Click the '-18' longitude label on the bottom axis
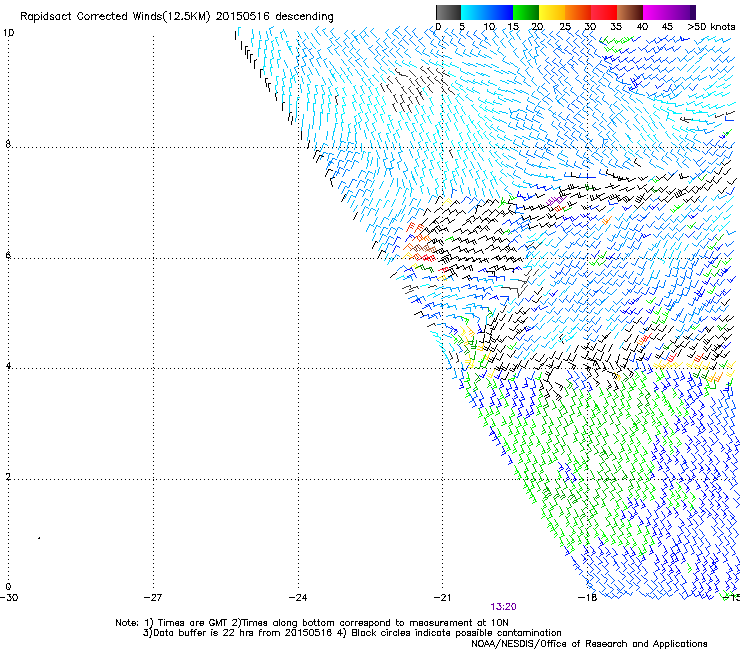 click(x=587, y=598)
